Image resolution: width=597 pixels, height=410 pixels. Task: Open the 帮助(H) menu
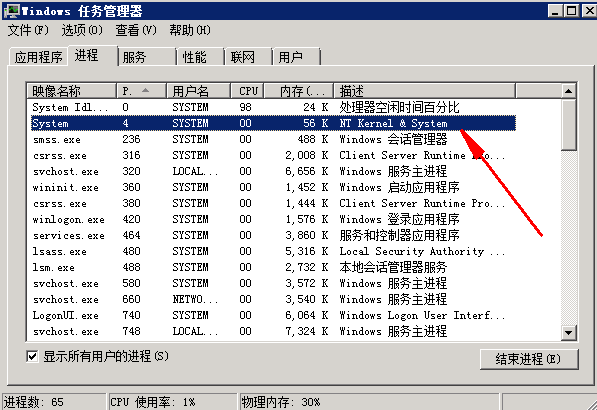[190, 30]
